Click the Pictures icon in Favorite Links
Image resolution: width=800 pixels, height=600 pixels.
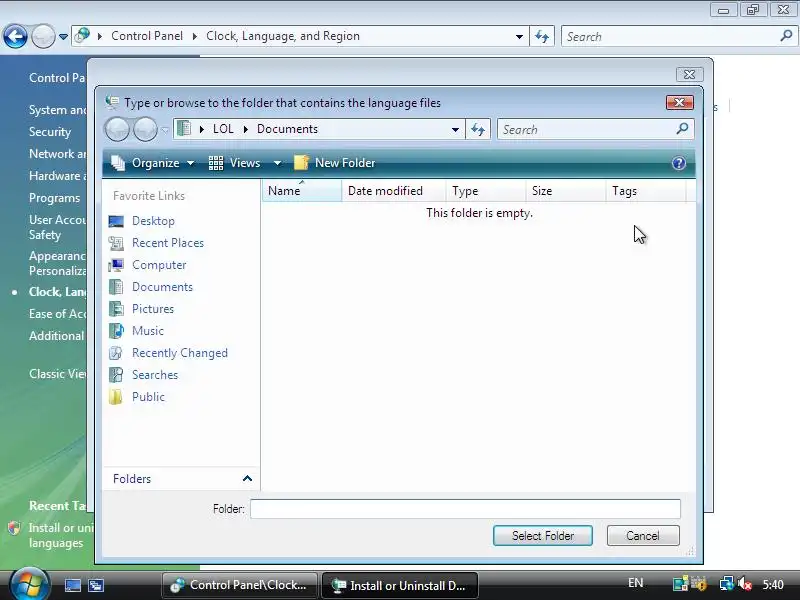pyautogui.click(x=116, y=309)
